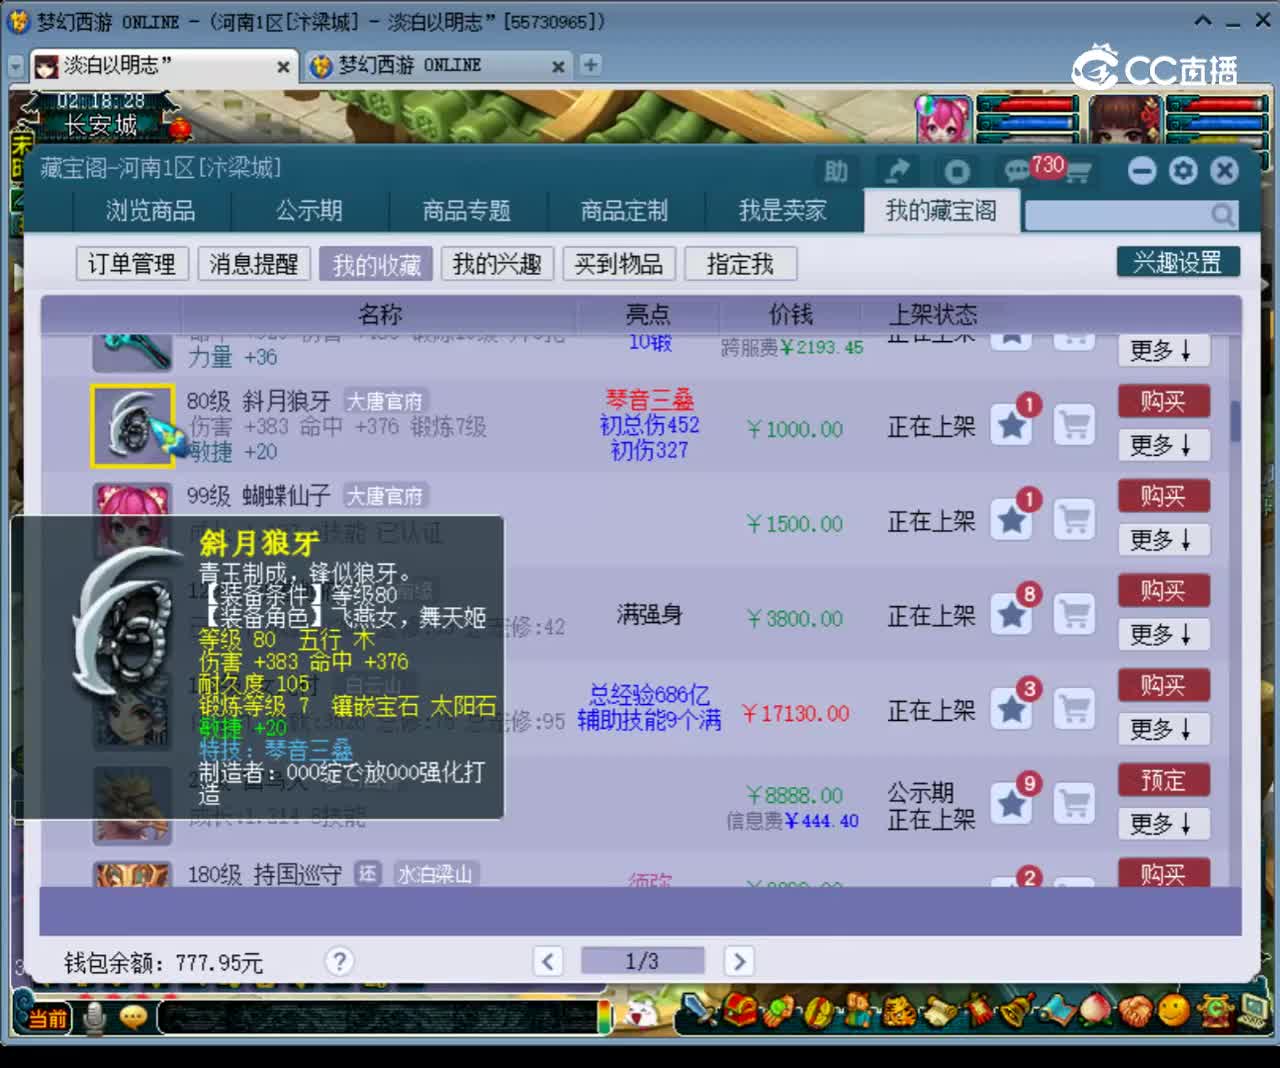Viewport: 1280px width, 1068px height.
Task: Open chat bubble emoji icon in chat bar
Action: tap(134, 1018)
